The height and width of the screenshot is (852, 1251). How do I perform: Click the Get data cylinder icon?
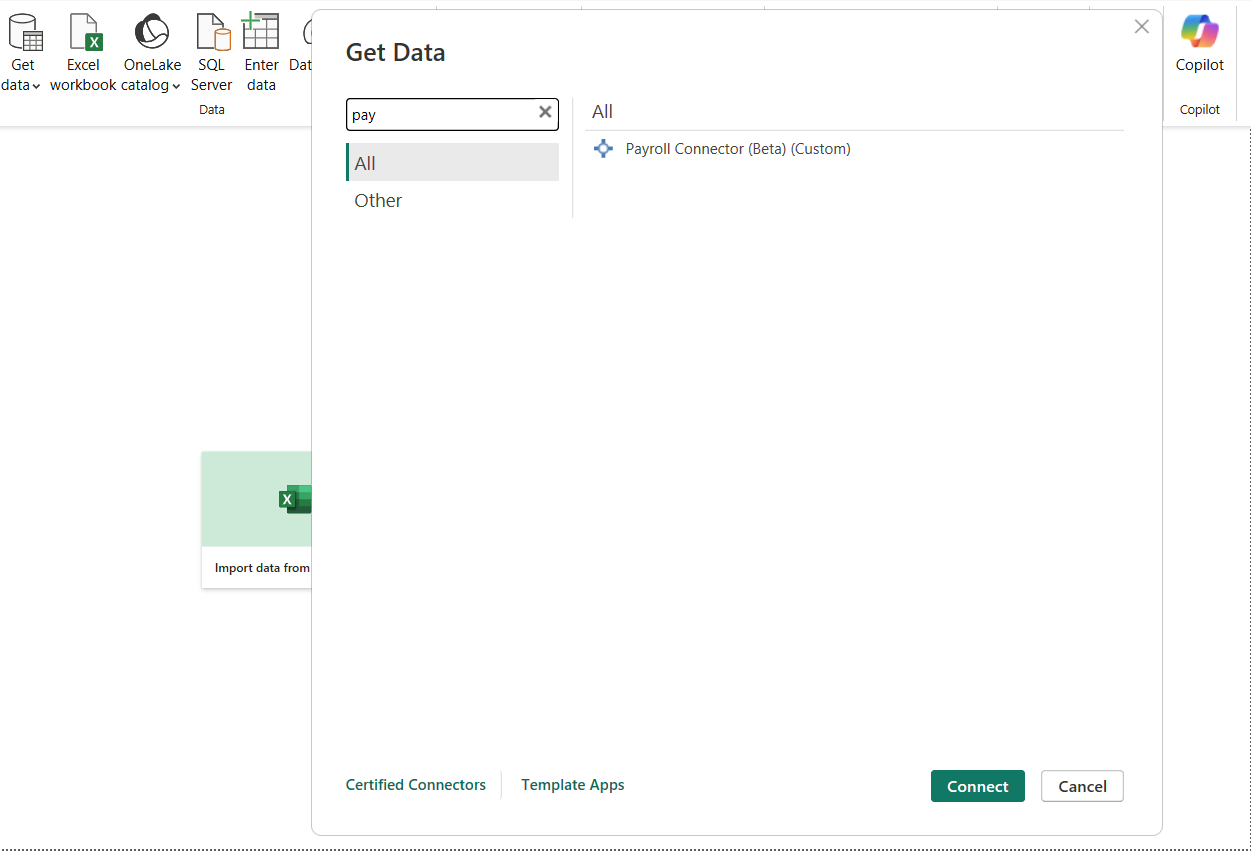coord(24,33)
